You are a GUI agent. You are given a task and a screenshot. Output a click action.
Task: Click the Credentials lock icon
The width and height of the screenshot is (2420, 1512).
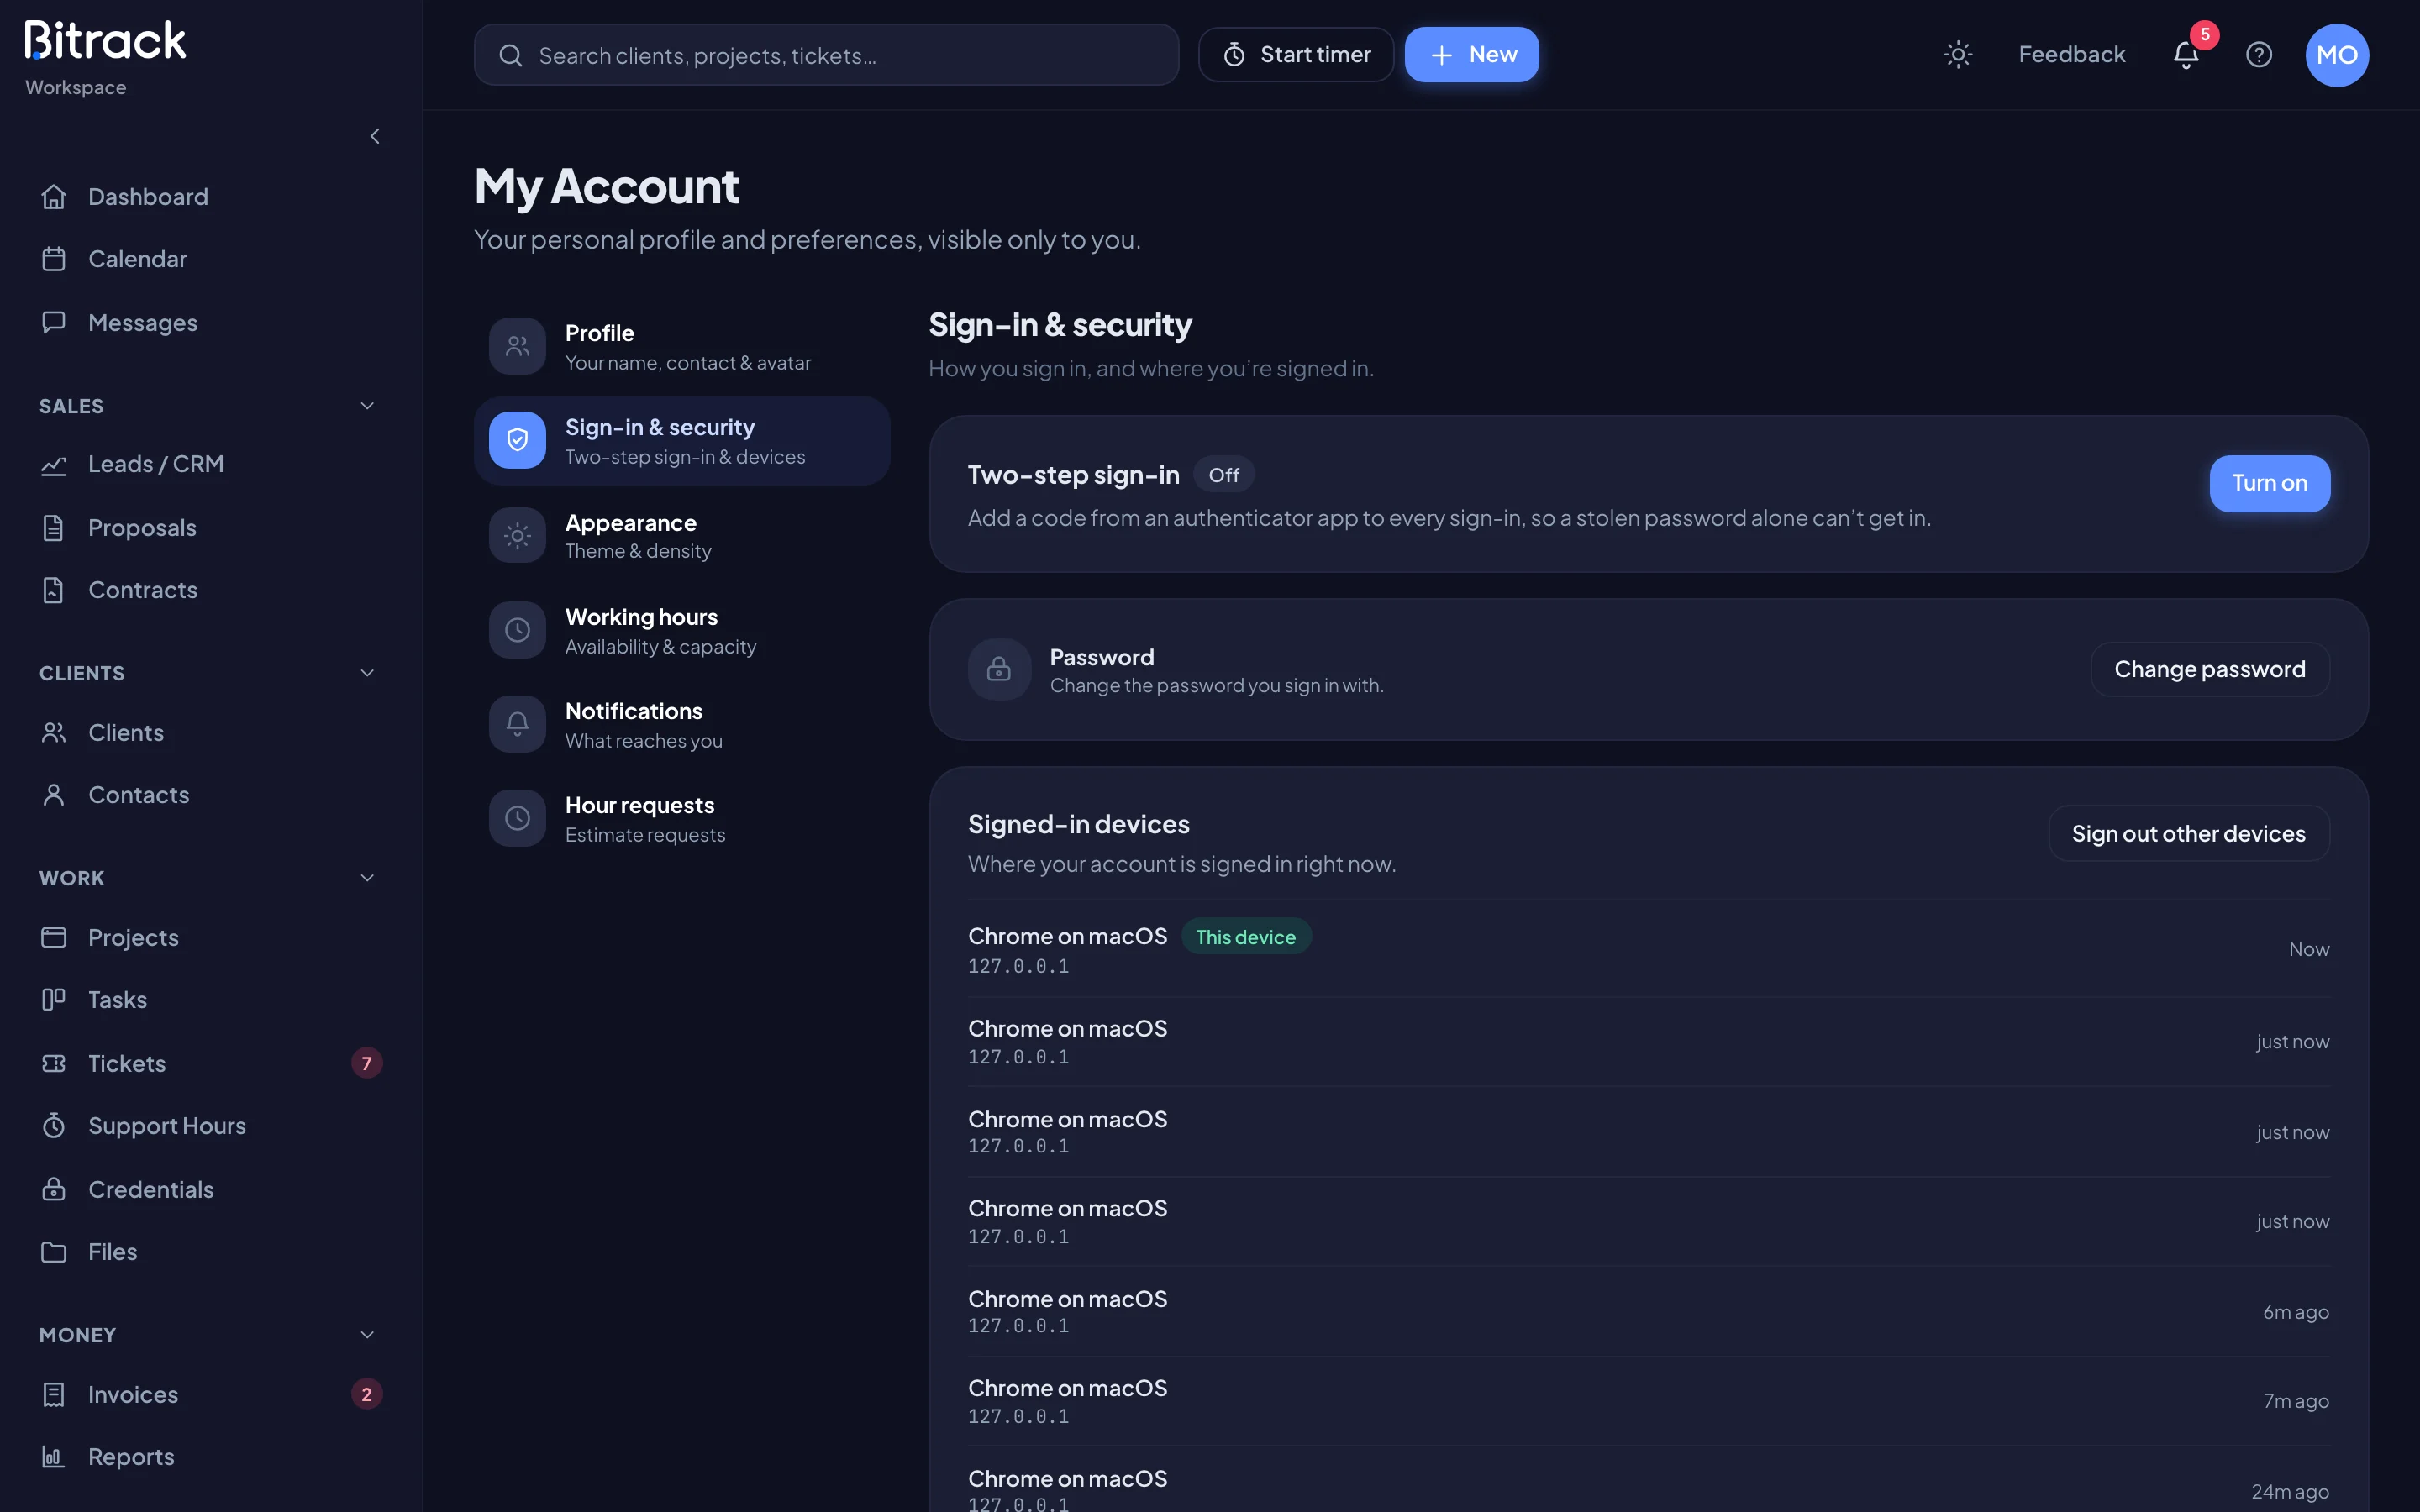pyautogui.click(x=54, y=1189)
